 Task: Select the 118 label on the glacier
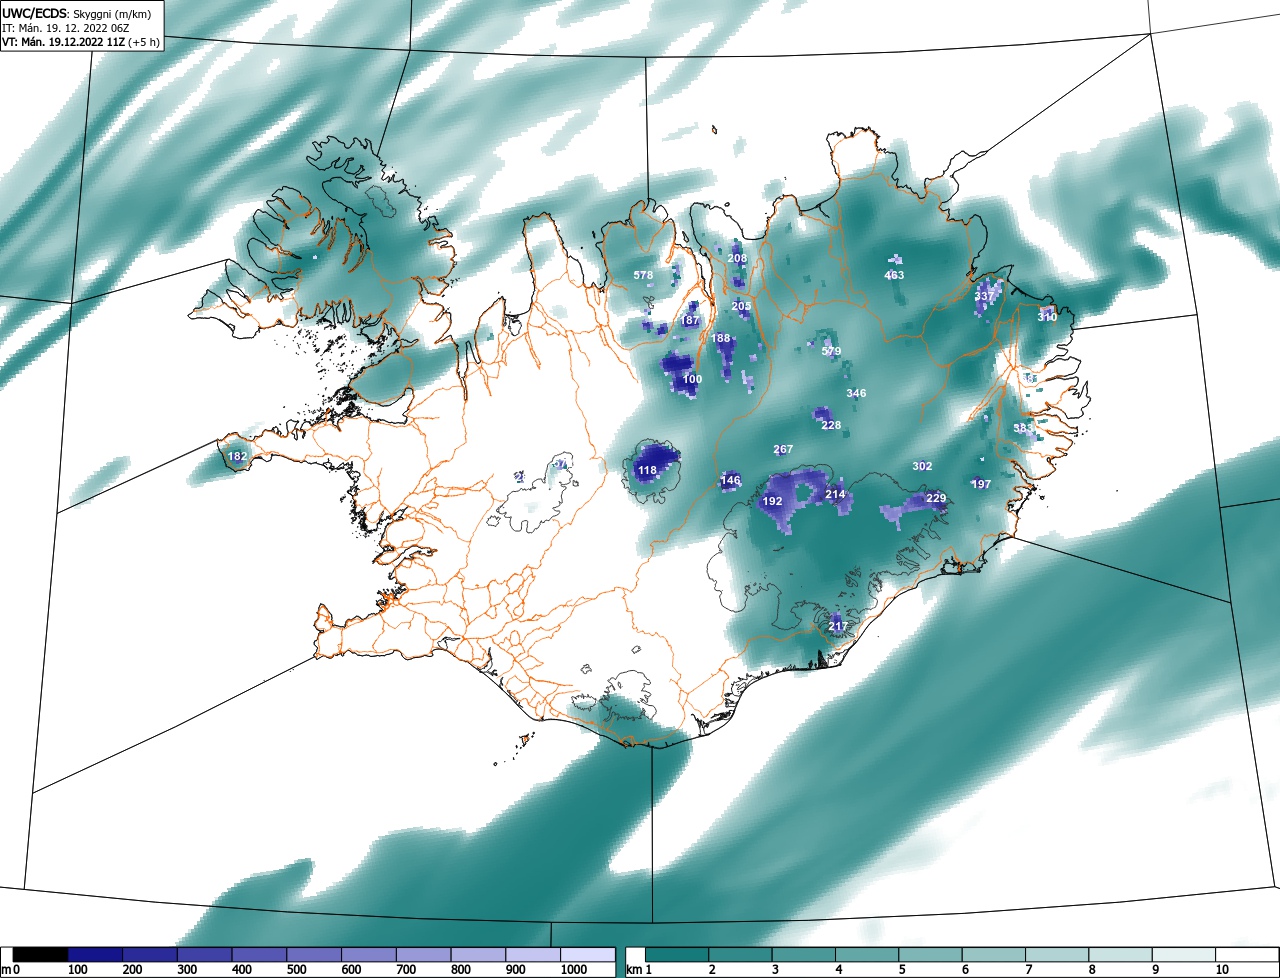pyautogui.click(x=647, y=470)
